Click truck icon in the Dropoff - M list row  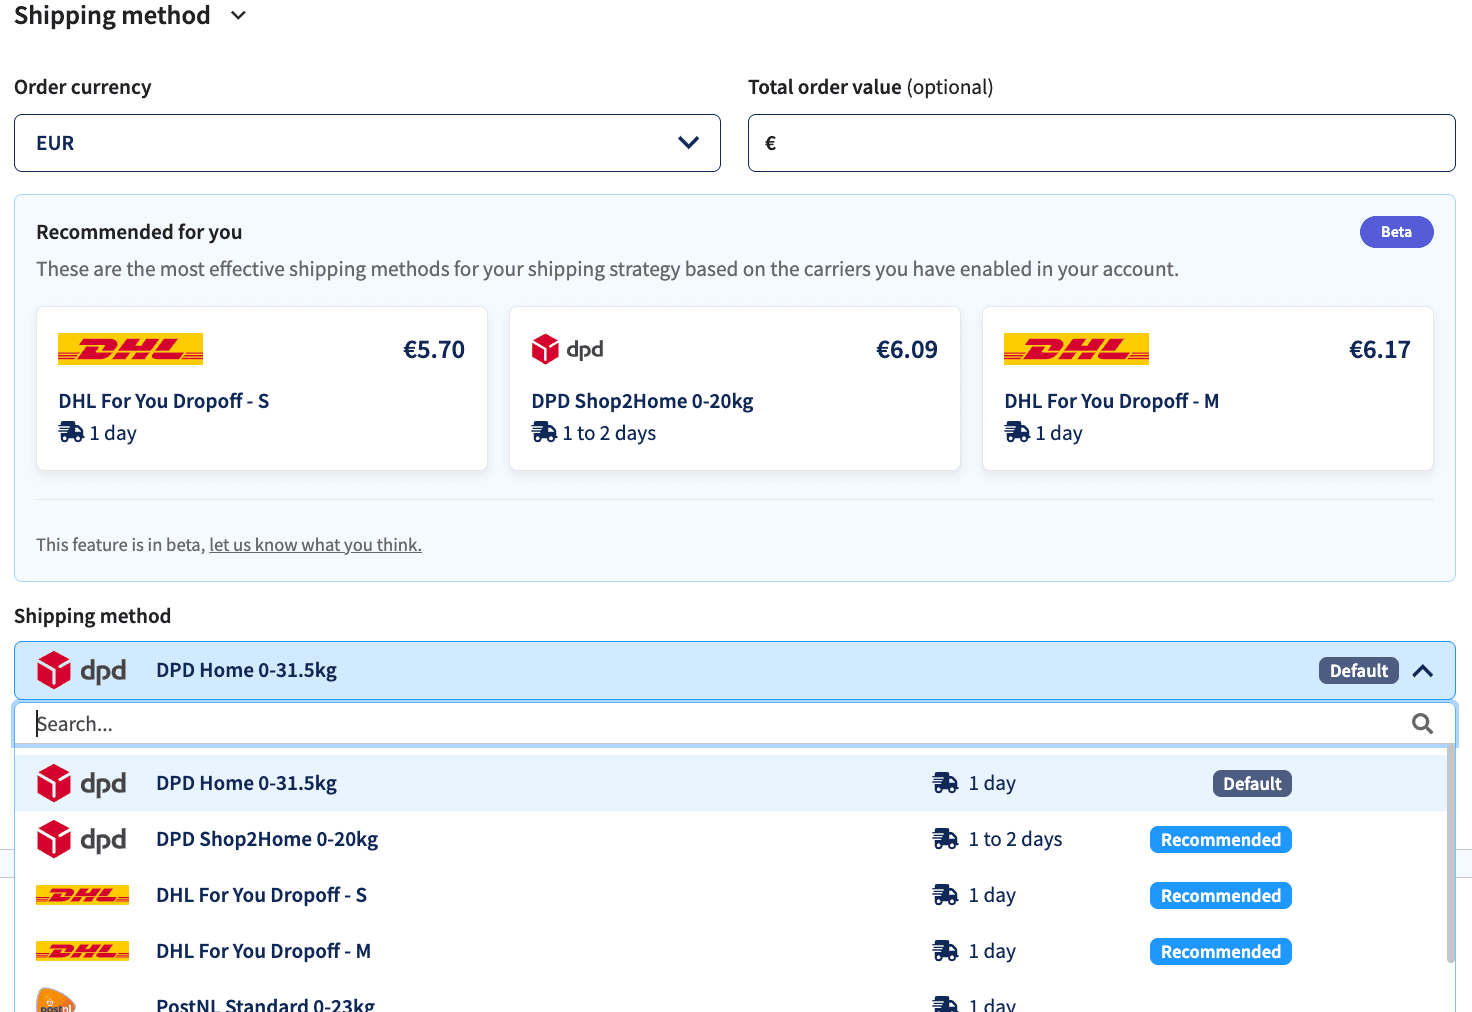click(x=945, y=951)
